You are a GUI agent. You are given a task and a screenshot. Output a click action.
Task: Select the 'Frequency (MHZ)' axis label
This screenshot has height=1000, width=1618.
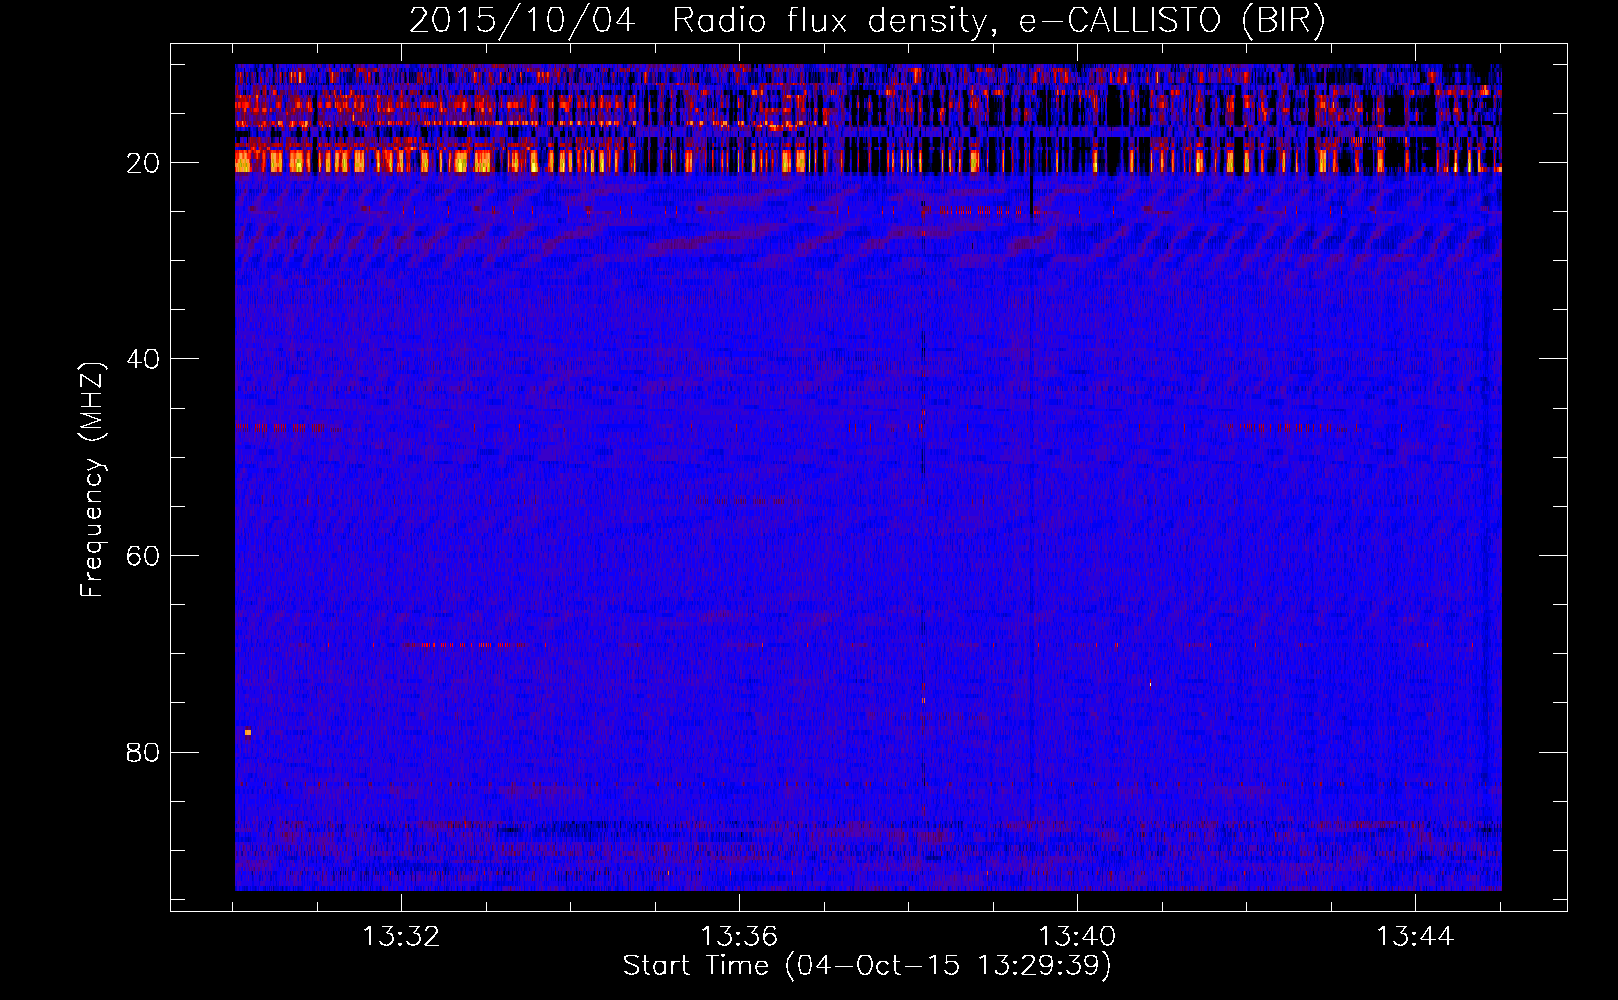coord(92,480)
